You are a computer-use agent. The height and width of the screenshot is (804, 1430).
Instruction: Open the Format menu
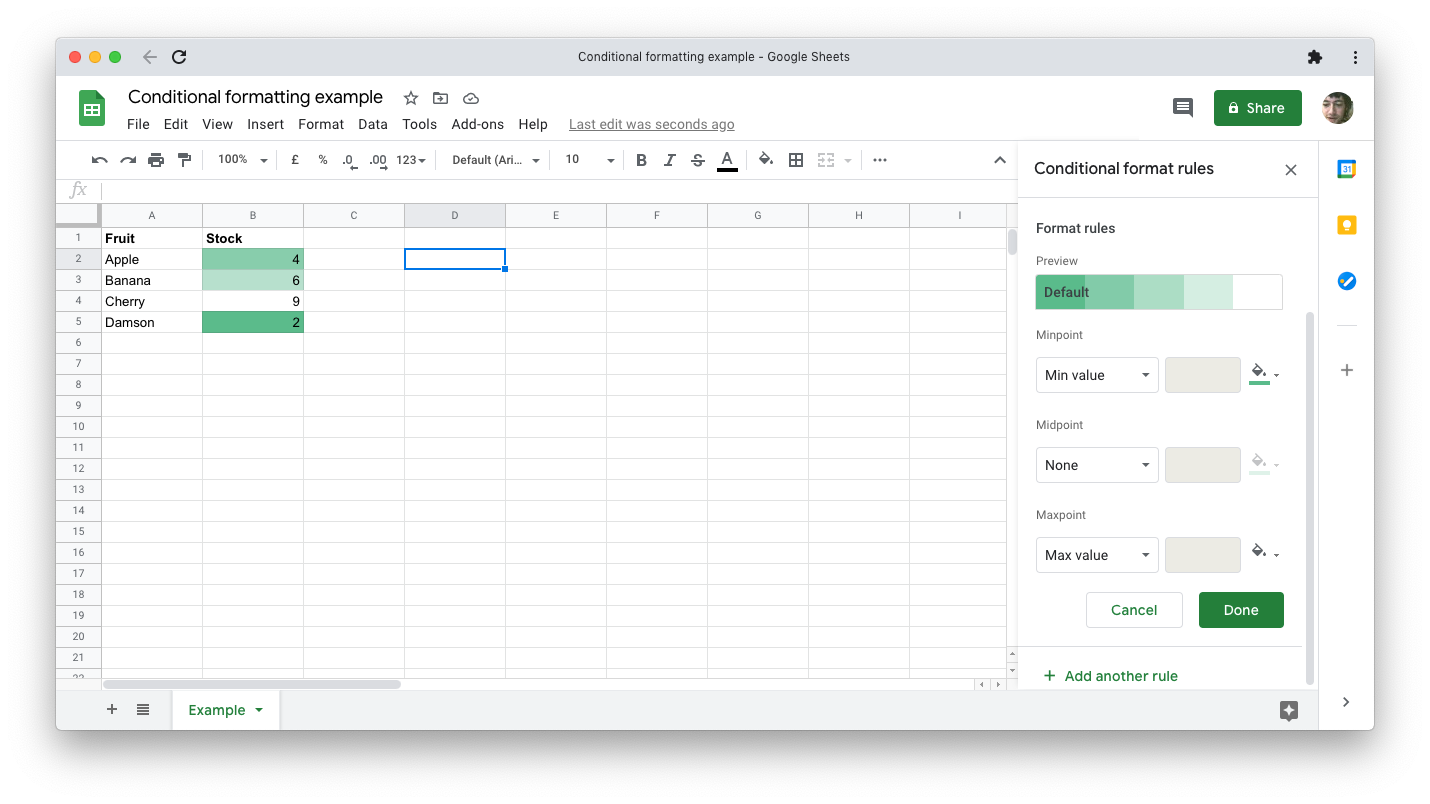[320, 124]
